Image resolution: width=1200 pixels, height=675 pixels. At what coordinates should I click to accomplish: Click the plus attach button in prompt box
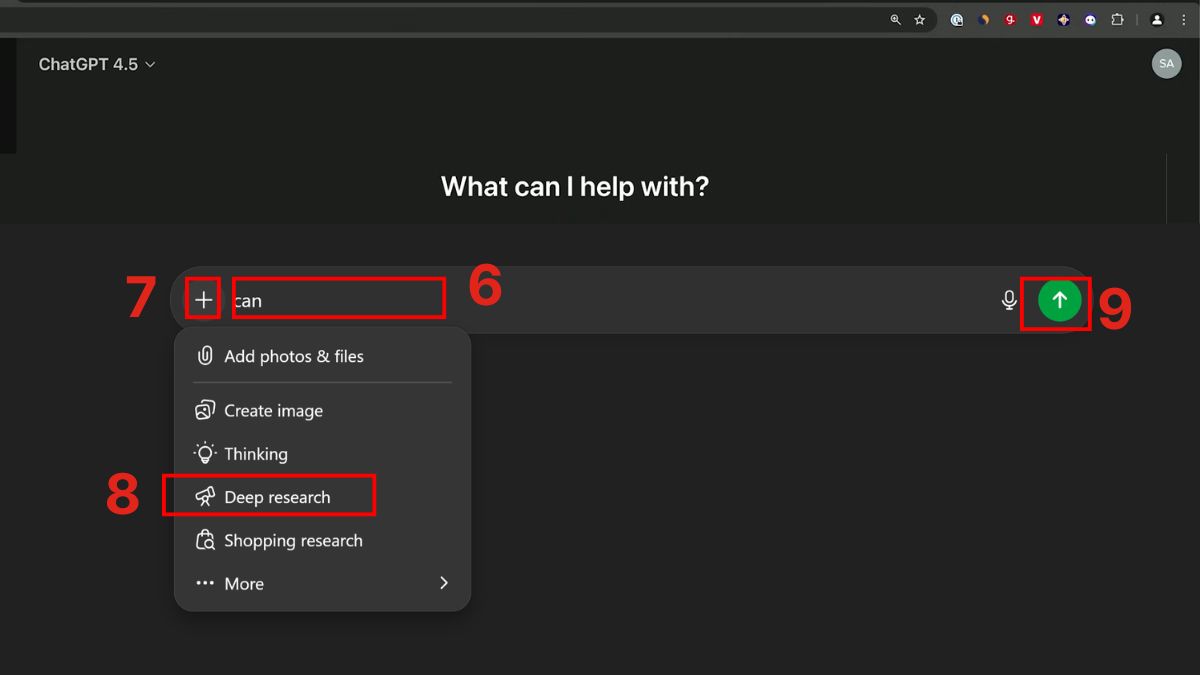coord(204,299)
